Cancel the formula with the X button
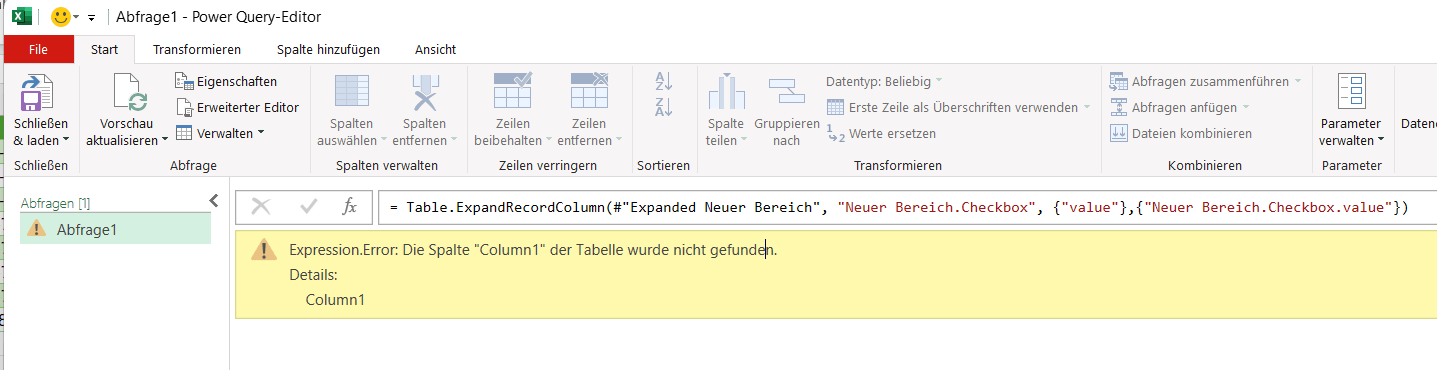The image size is (1437, 370). pos(261,206)
